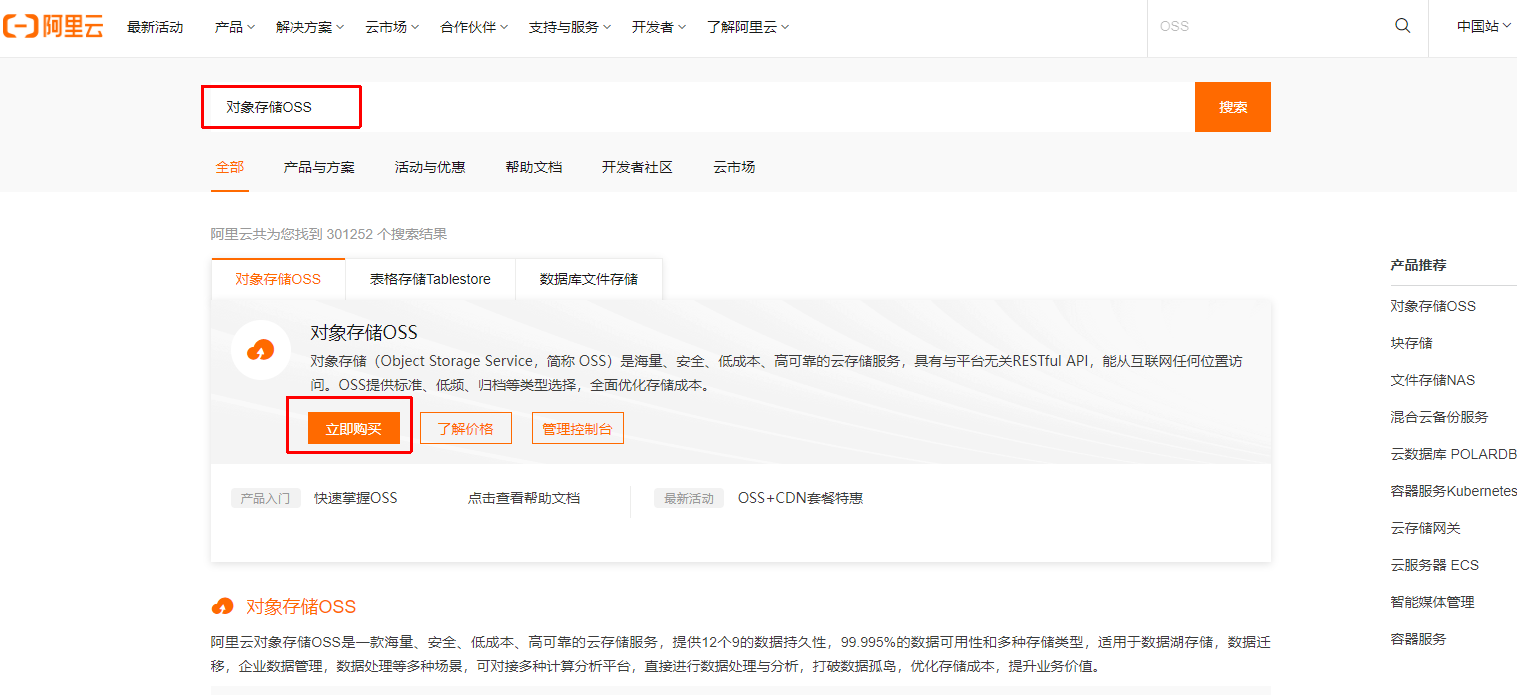
Task: Open 容器服务 in 产品推荐 sidebar
Action: pos(1418,639)
